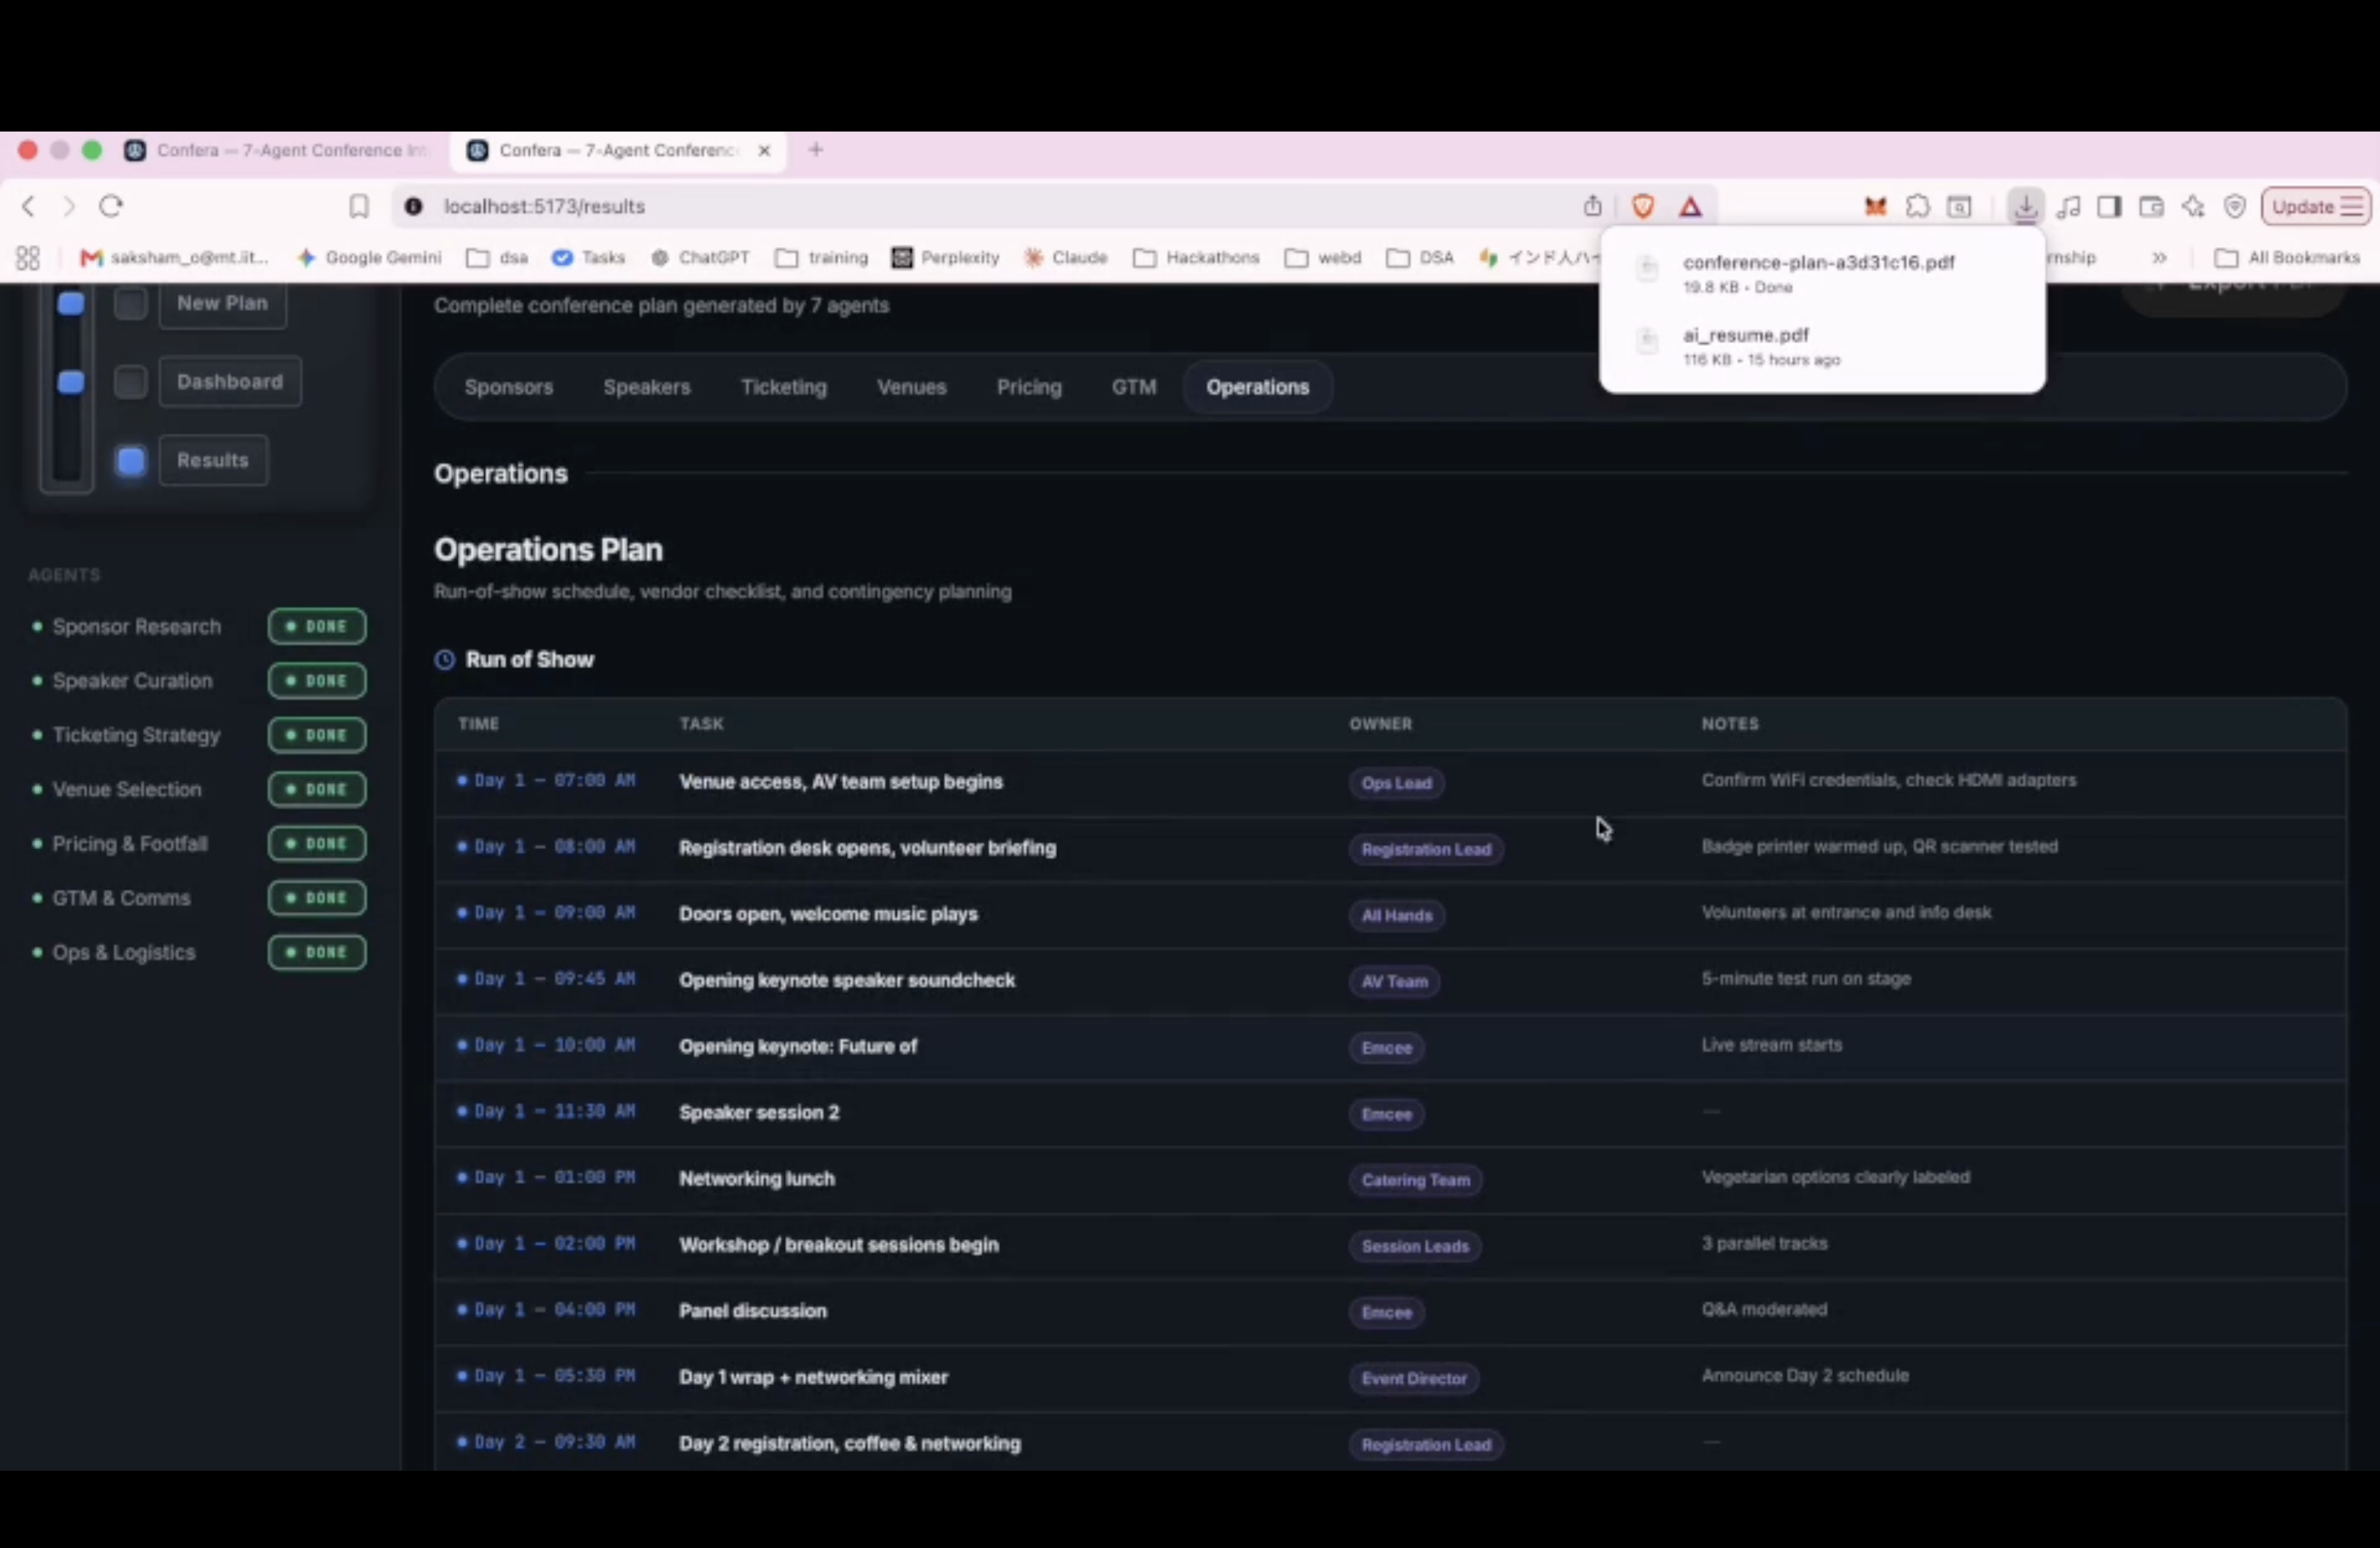
Task: Open a new browser tab
Action: 816,150
